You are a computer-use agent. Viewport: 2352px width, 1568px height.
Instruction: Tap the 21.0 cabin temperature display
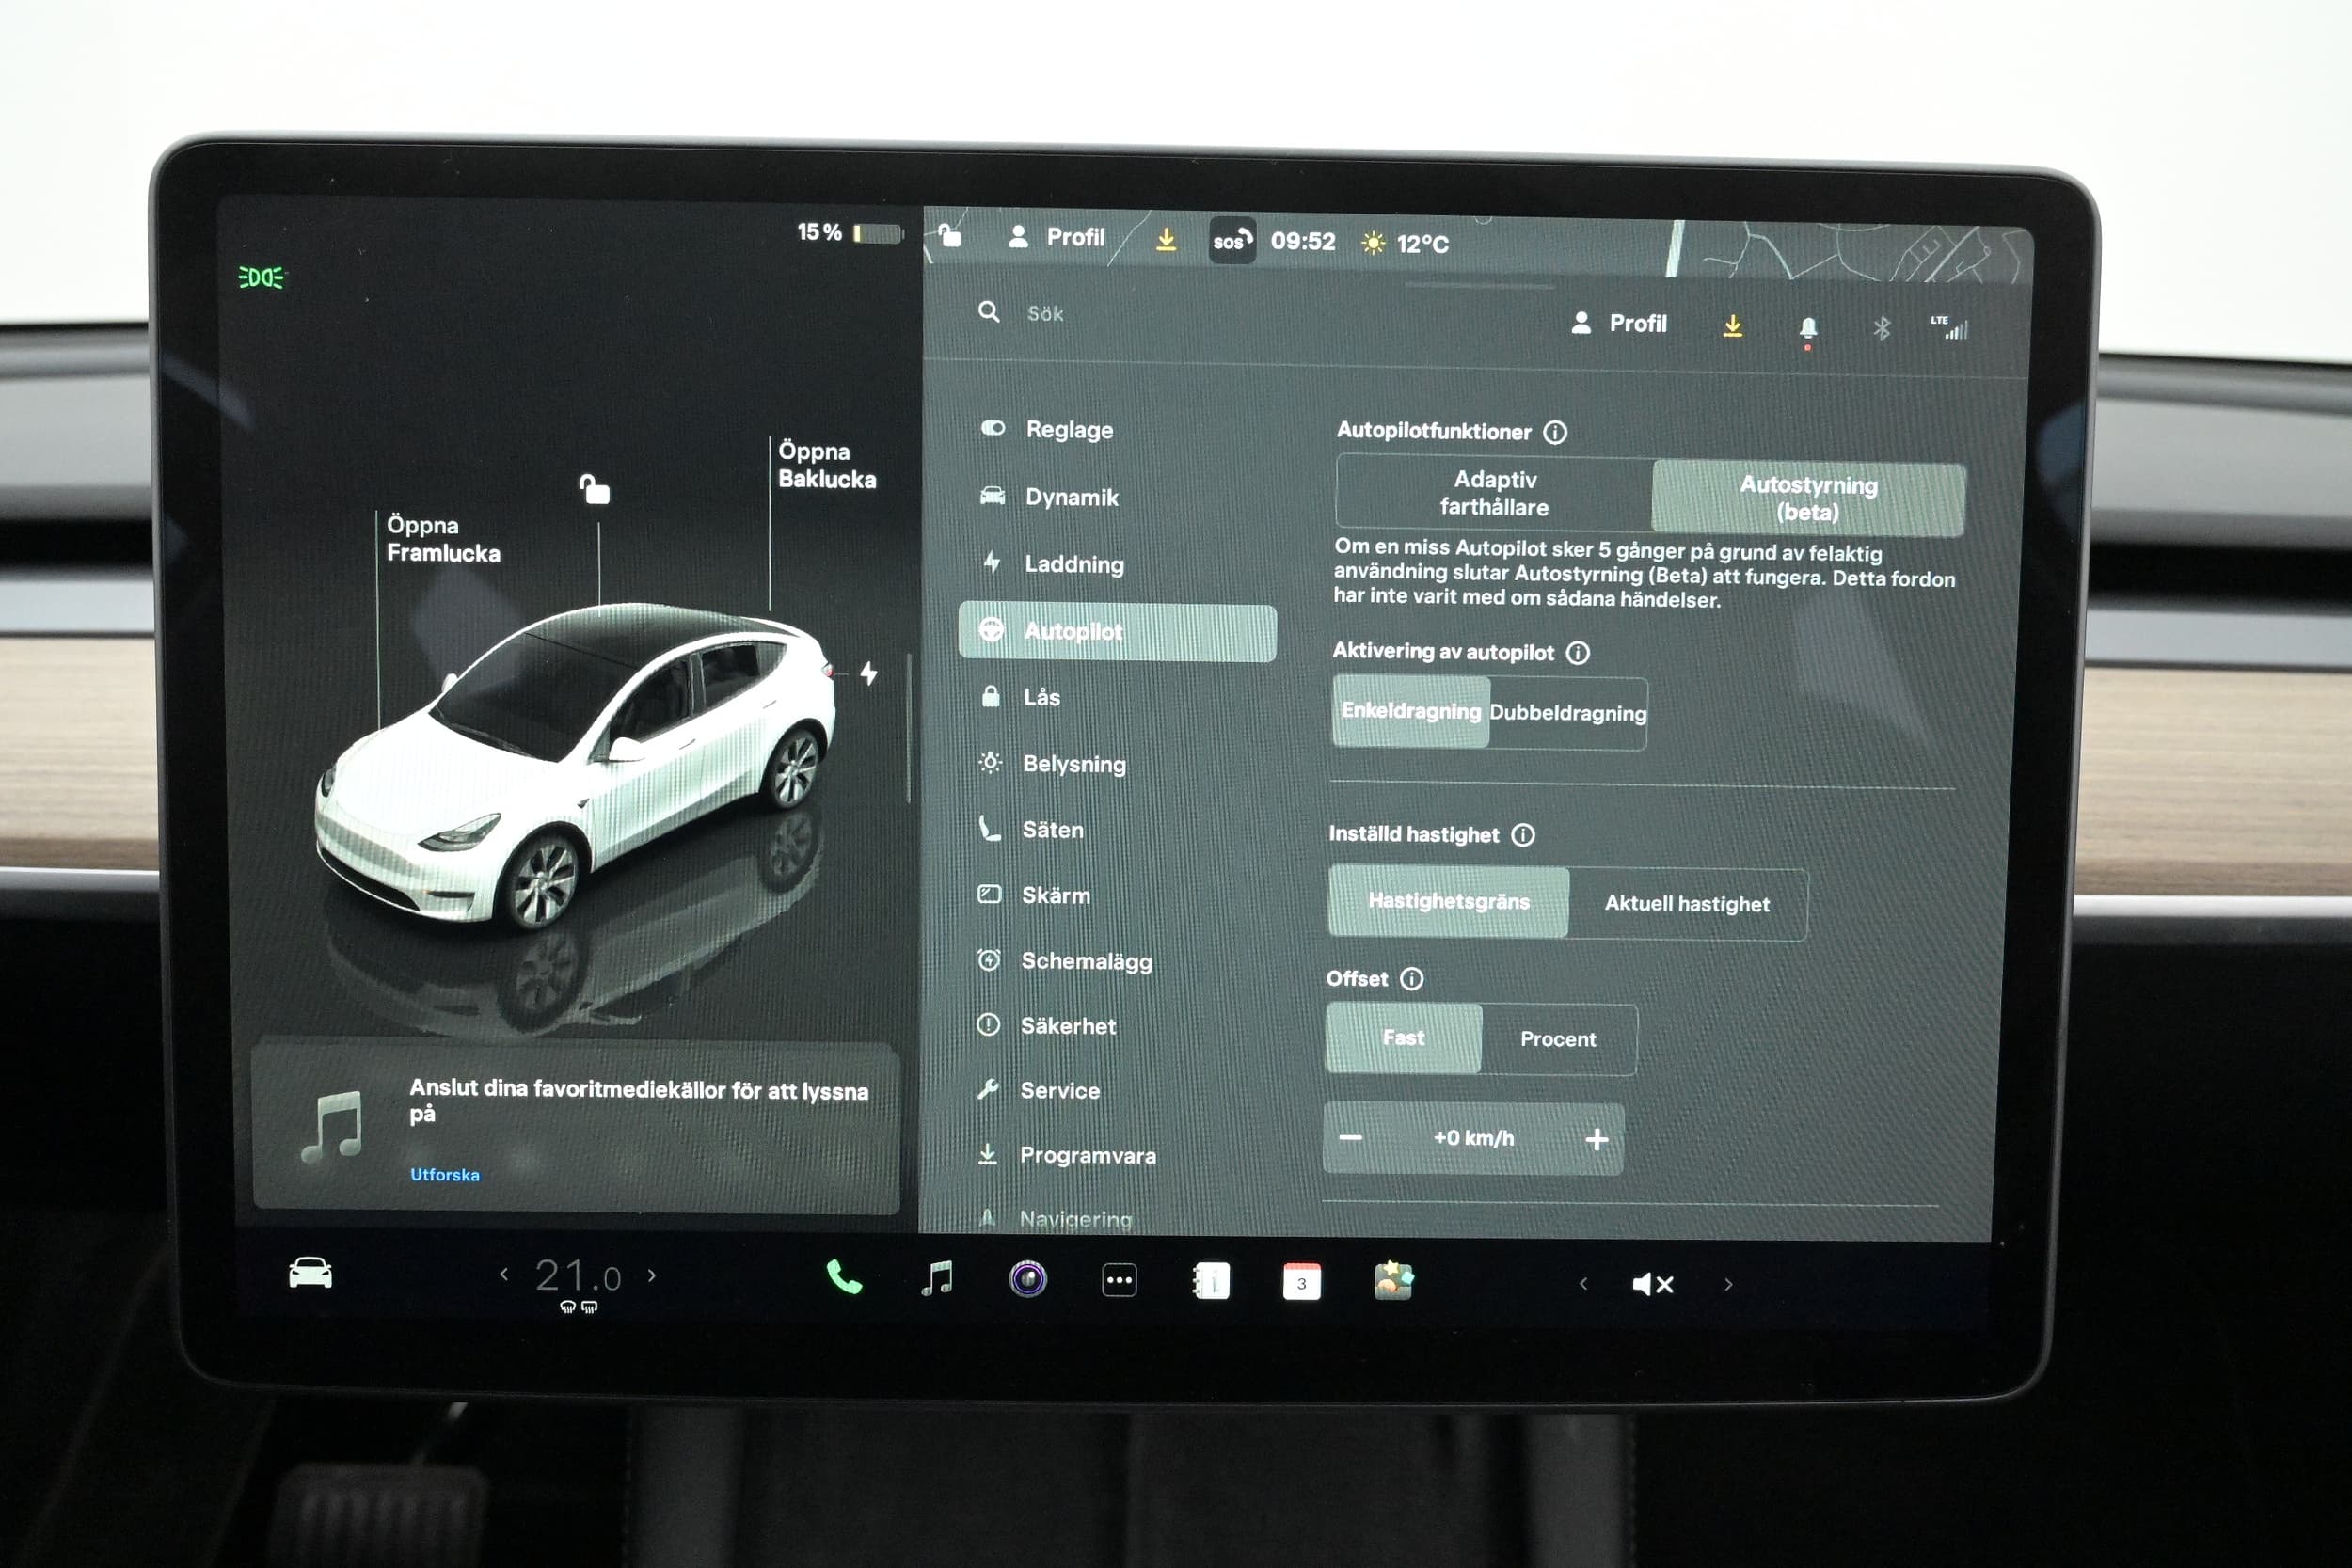pyautogui.click(x=578, y=1276)
